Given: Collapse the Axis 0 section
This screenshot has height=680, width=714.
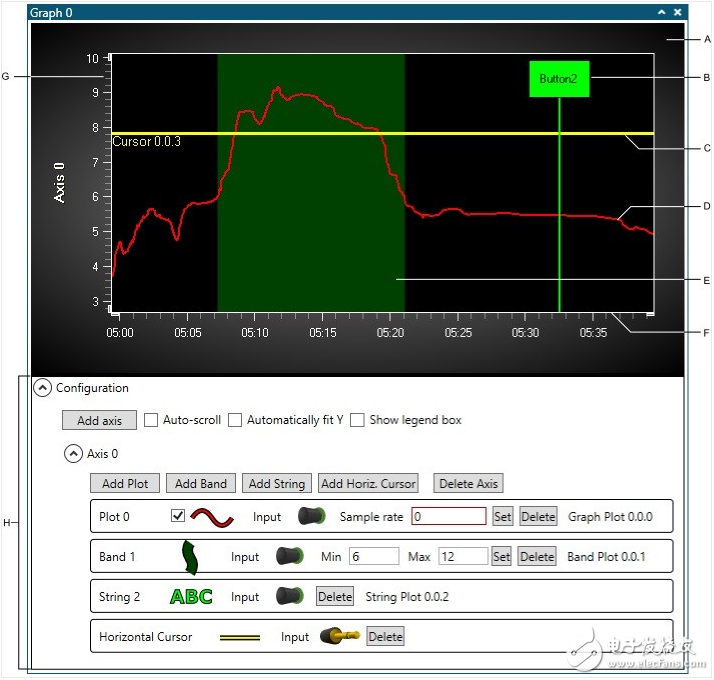Looking at the screenshot, I should (73, 453).
